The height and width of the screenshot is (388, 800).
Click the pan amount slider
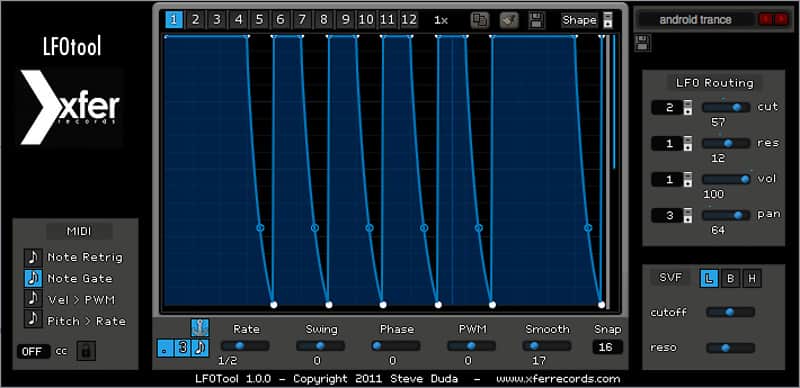(x=727, y=215)
